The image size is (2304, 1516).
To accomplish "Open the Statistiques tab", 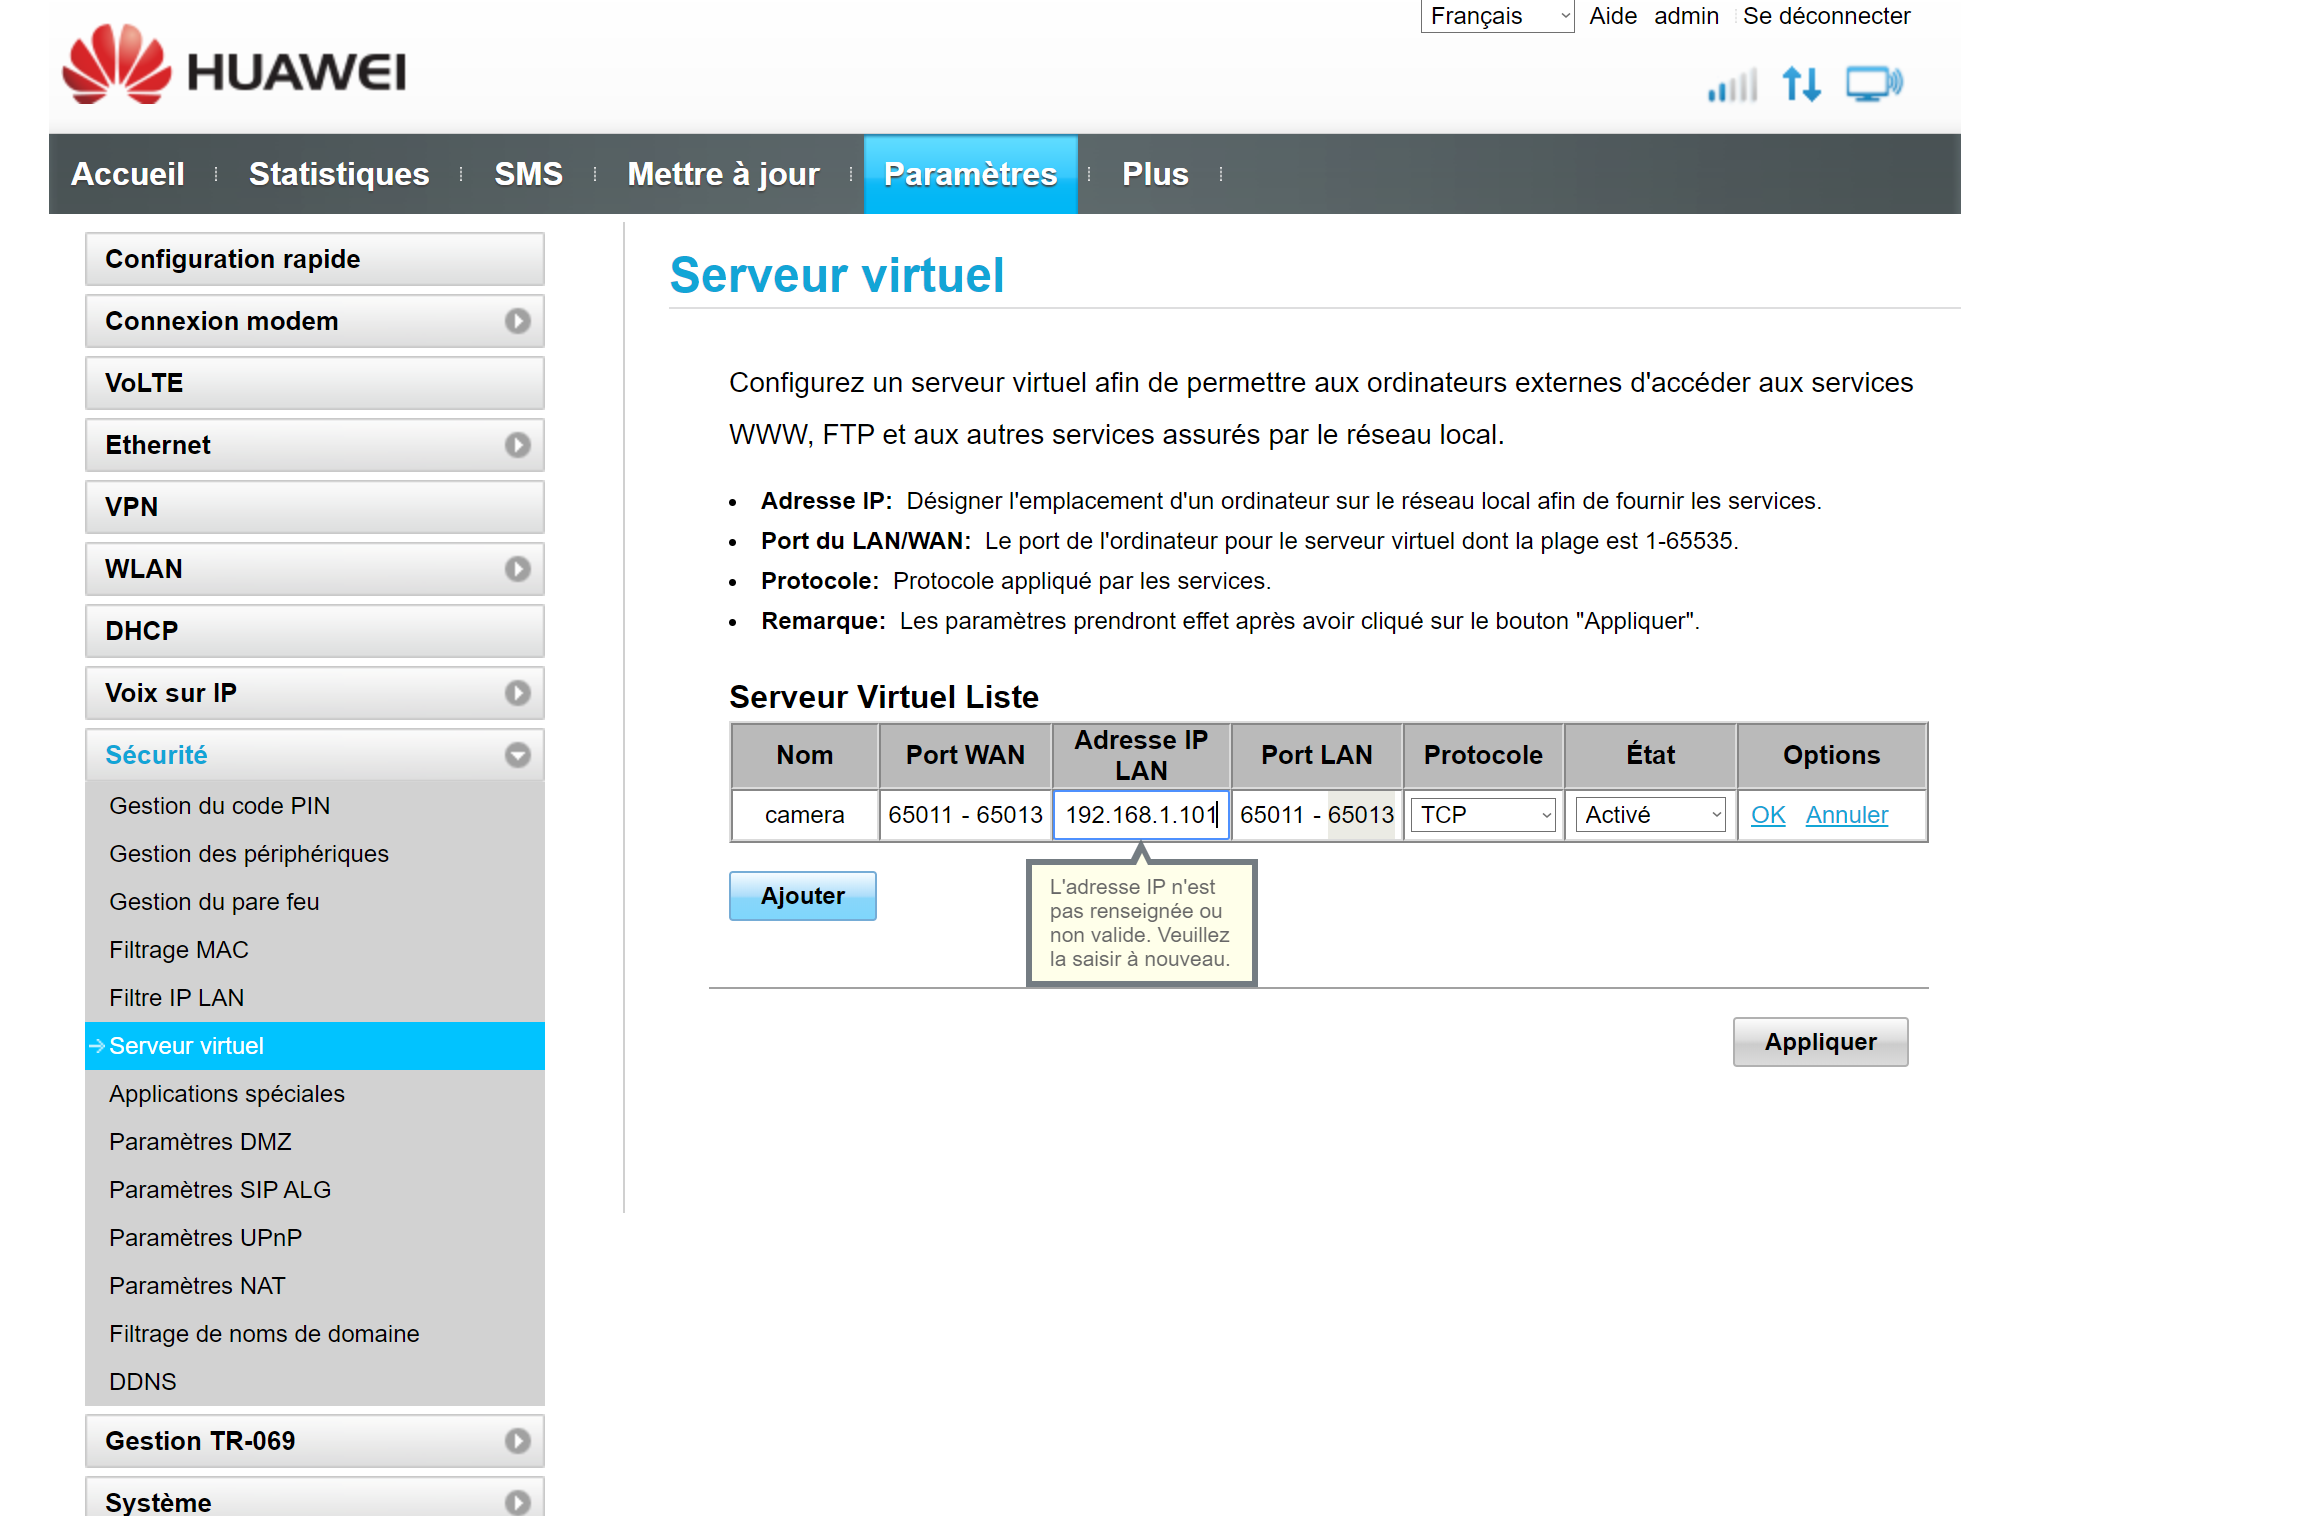I will pyautogui.click(x=339, y=174).
